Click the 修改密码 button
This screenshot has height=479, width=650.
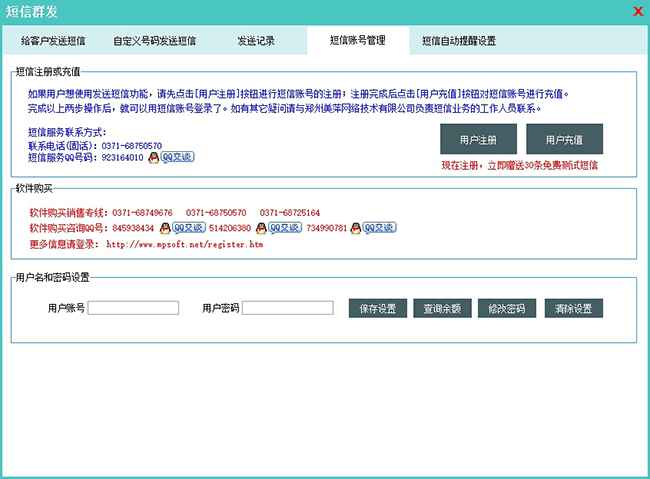point(508,308)
